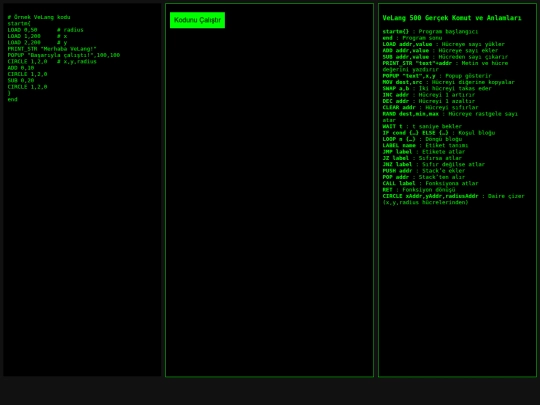
Task: Click the 'PRINT_STR "text"+addr' reference entry
Action: pos(445,66)
